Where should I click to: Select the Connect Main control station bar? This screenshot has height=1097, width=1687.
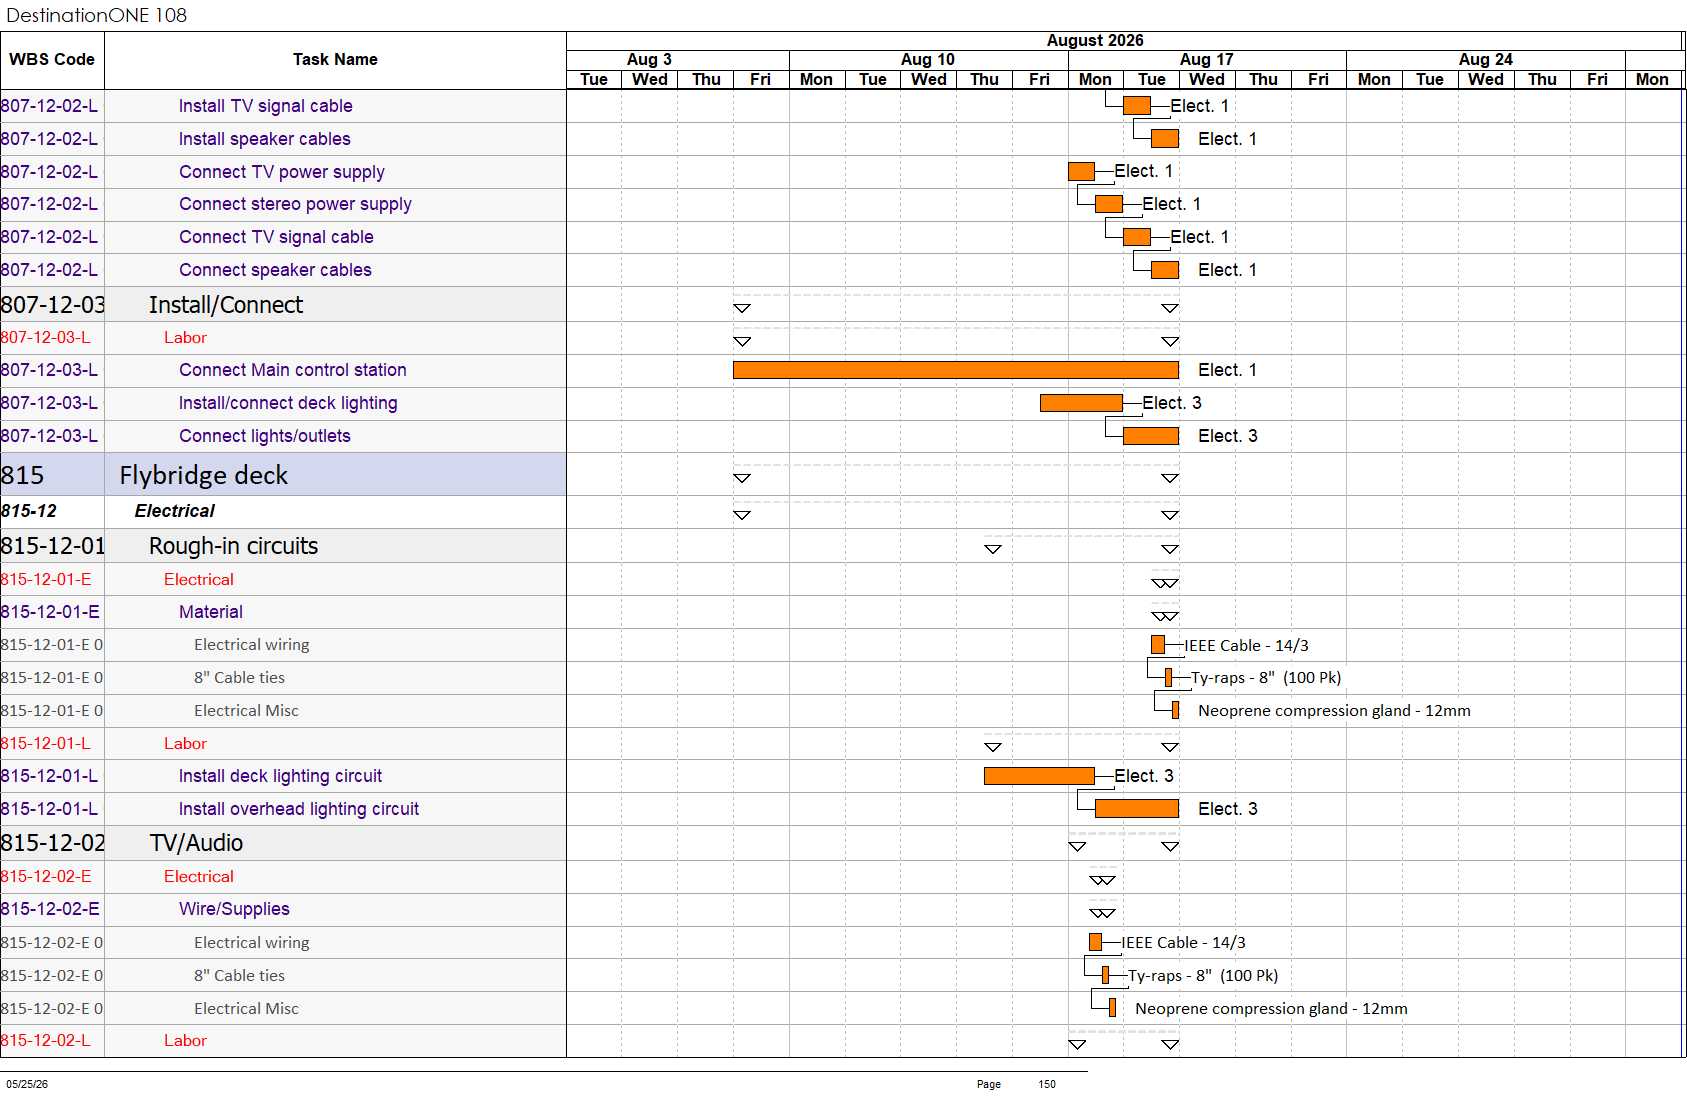956,370
